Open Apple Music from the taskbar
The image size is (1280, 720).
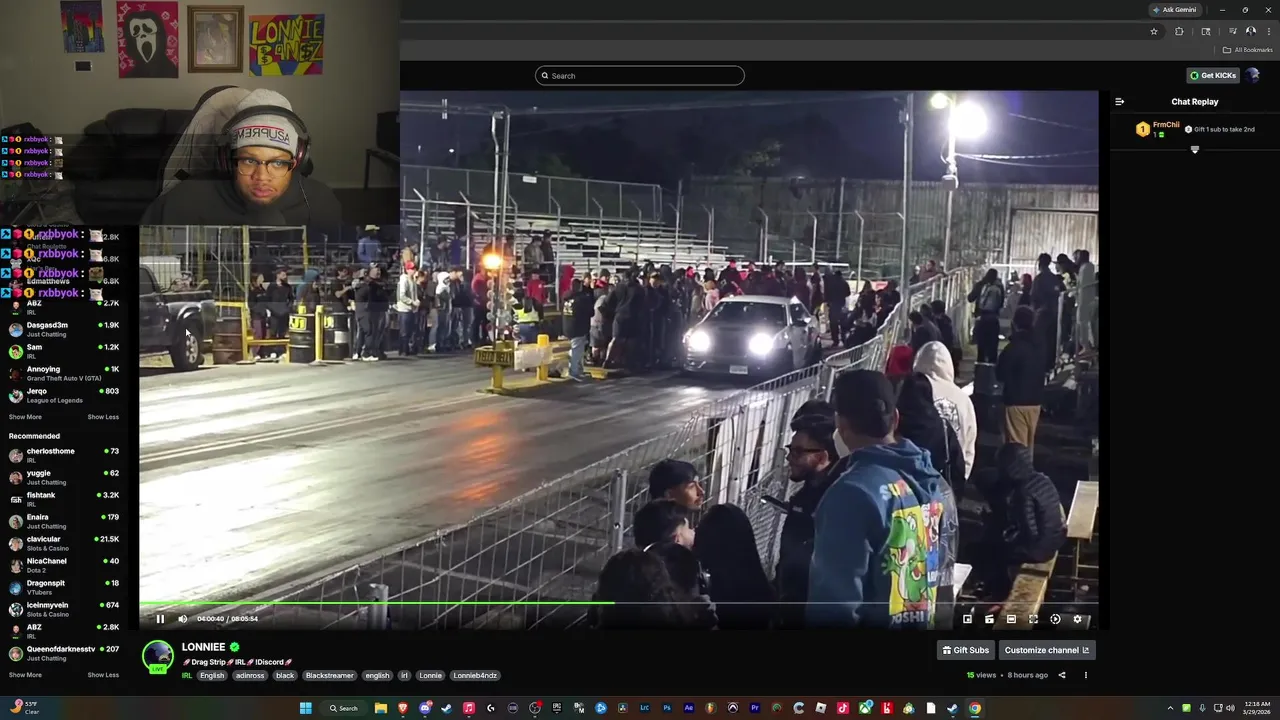pos(469,708)
